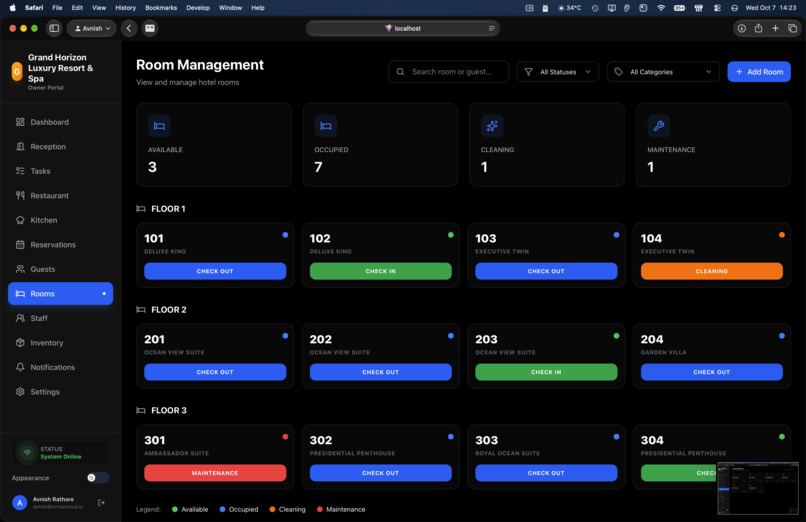Click the Add Room button
The height and width of the screenshot is (522, 806).
tap(759, 72)
